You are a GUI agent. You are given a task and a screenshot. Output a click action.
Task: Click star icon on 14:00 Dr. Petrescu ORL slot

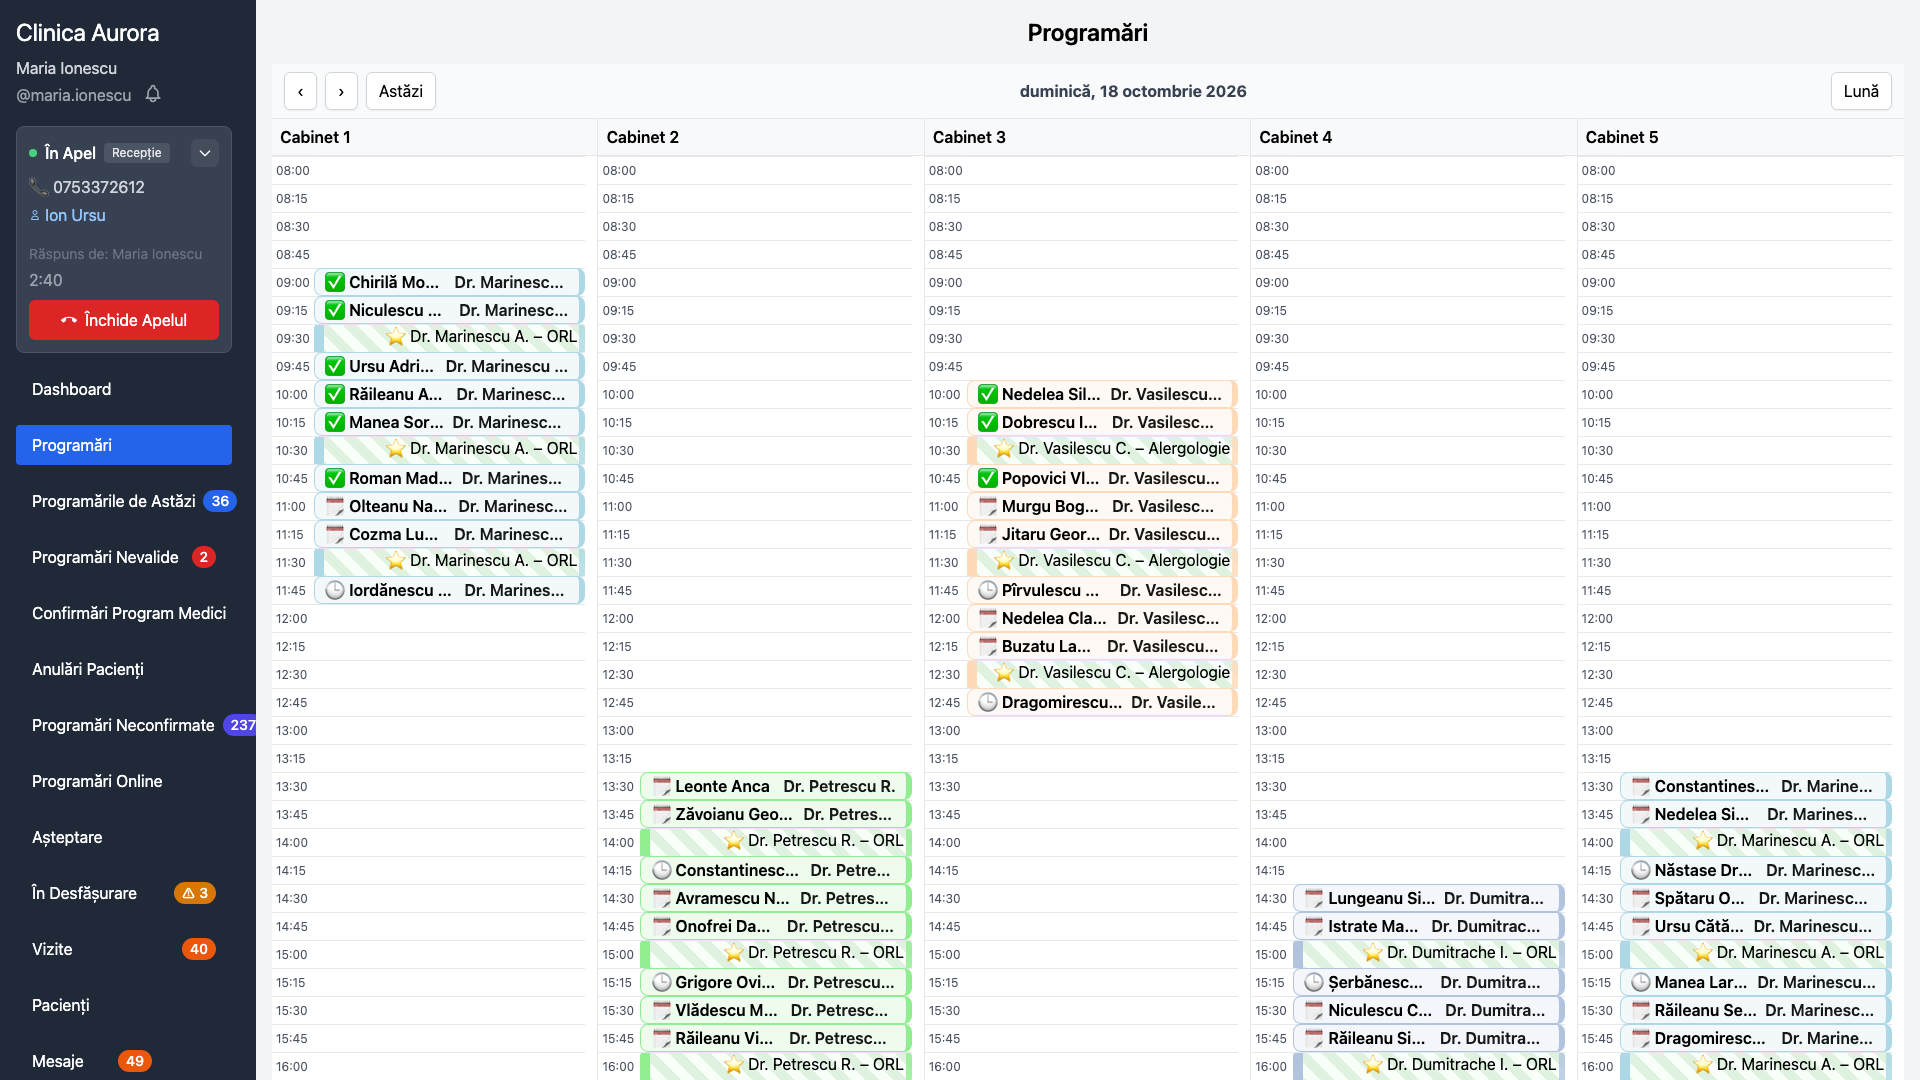point(734,841)
